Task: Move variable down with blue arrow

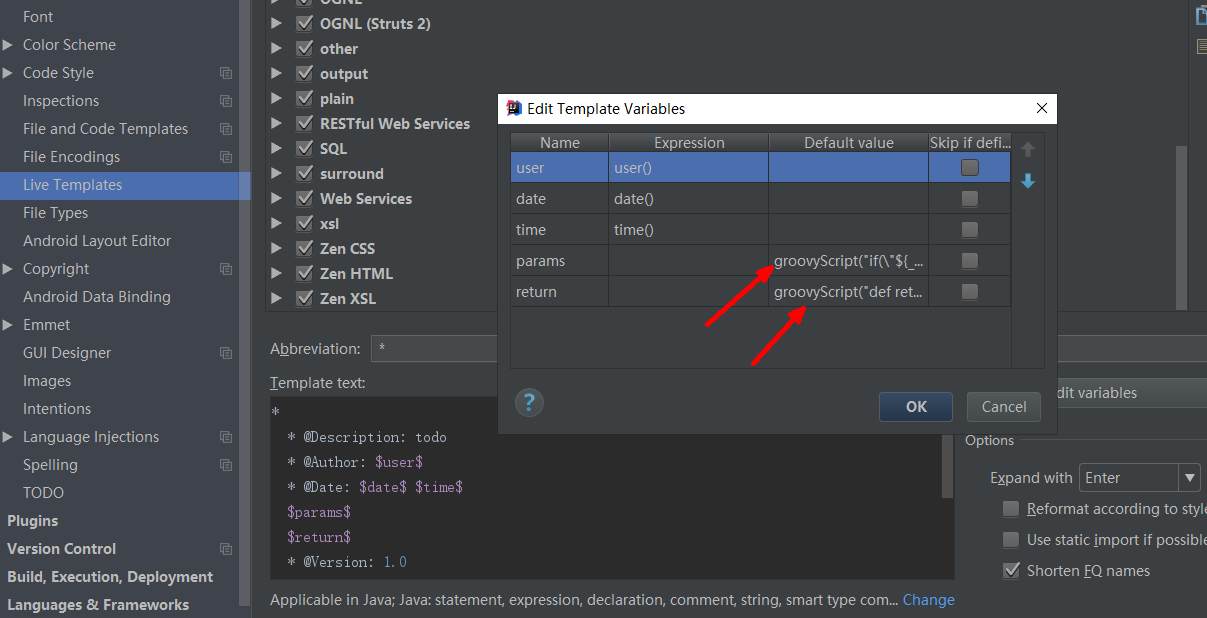Action: pos(1027,181)
